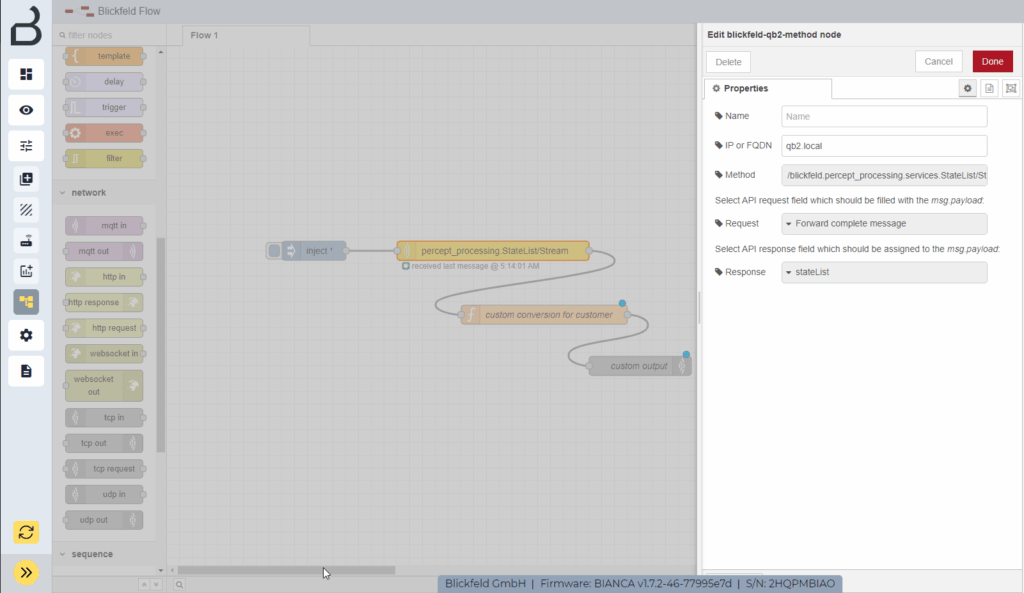1024x593 pixels.
Task: Open the eye preview icon in left sidebar
Action: pos(26,110)
